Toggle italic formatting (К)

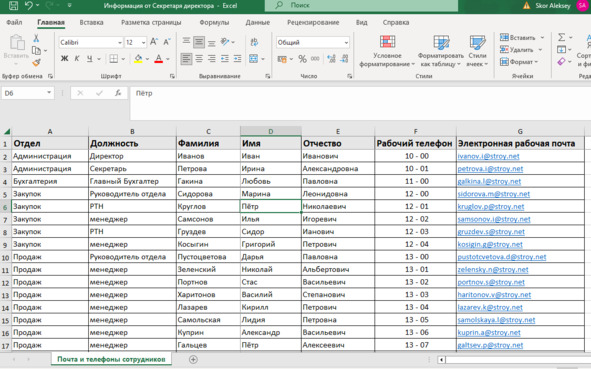77,58
